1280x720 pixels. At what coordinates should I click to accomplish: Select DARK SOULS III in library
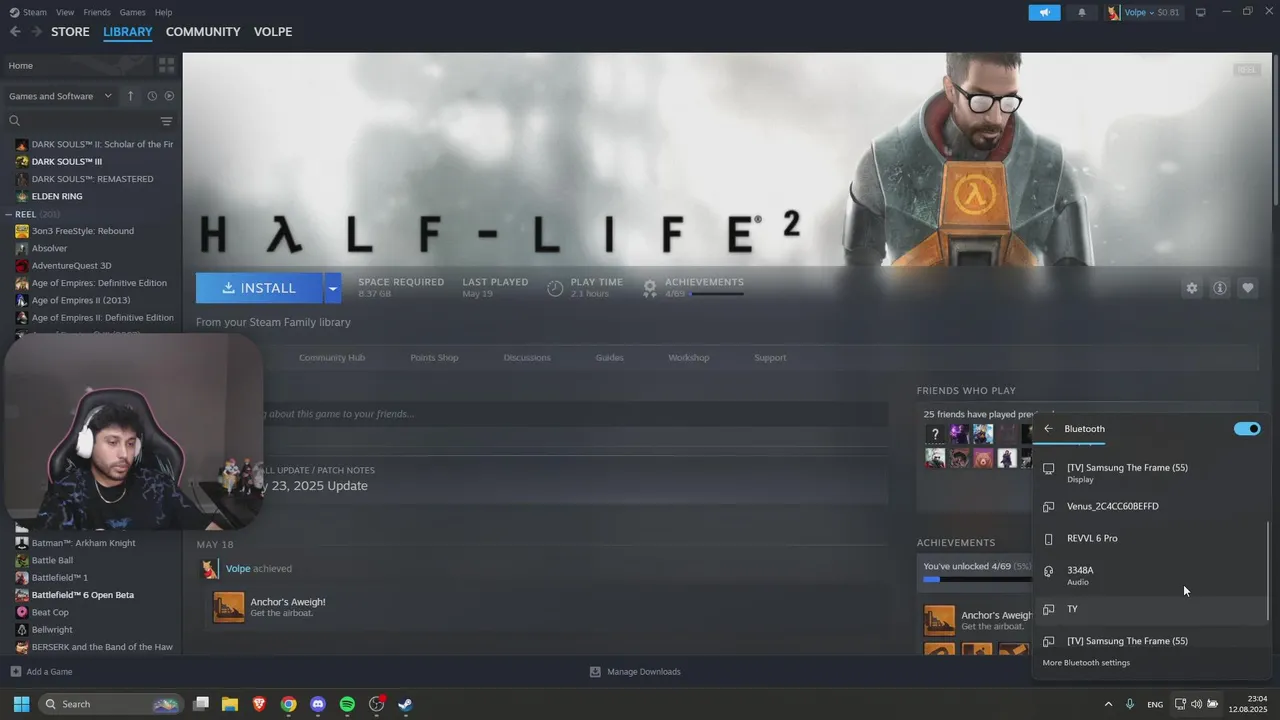(66, 161)
